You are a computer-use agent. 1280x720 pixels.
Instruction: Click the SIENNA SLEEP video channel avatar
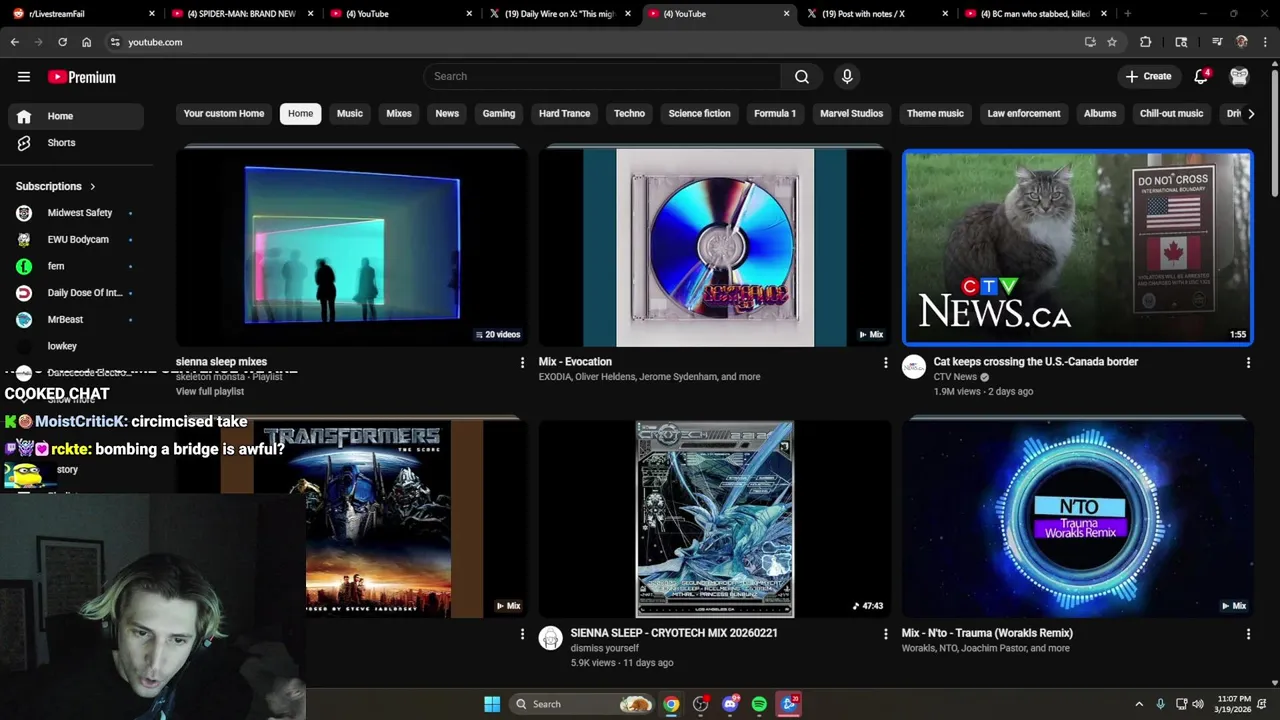tap(551, 638)
